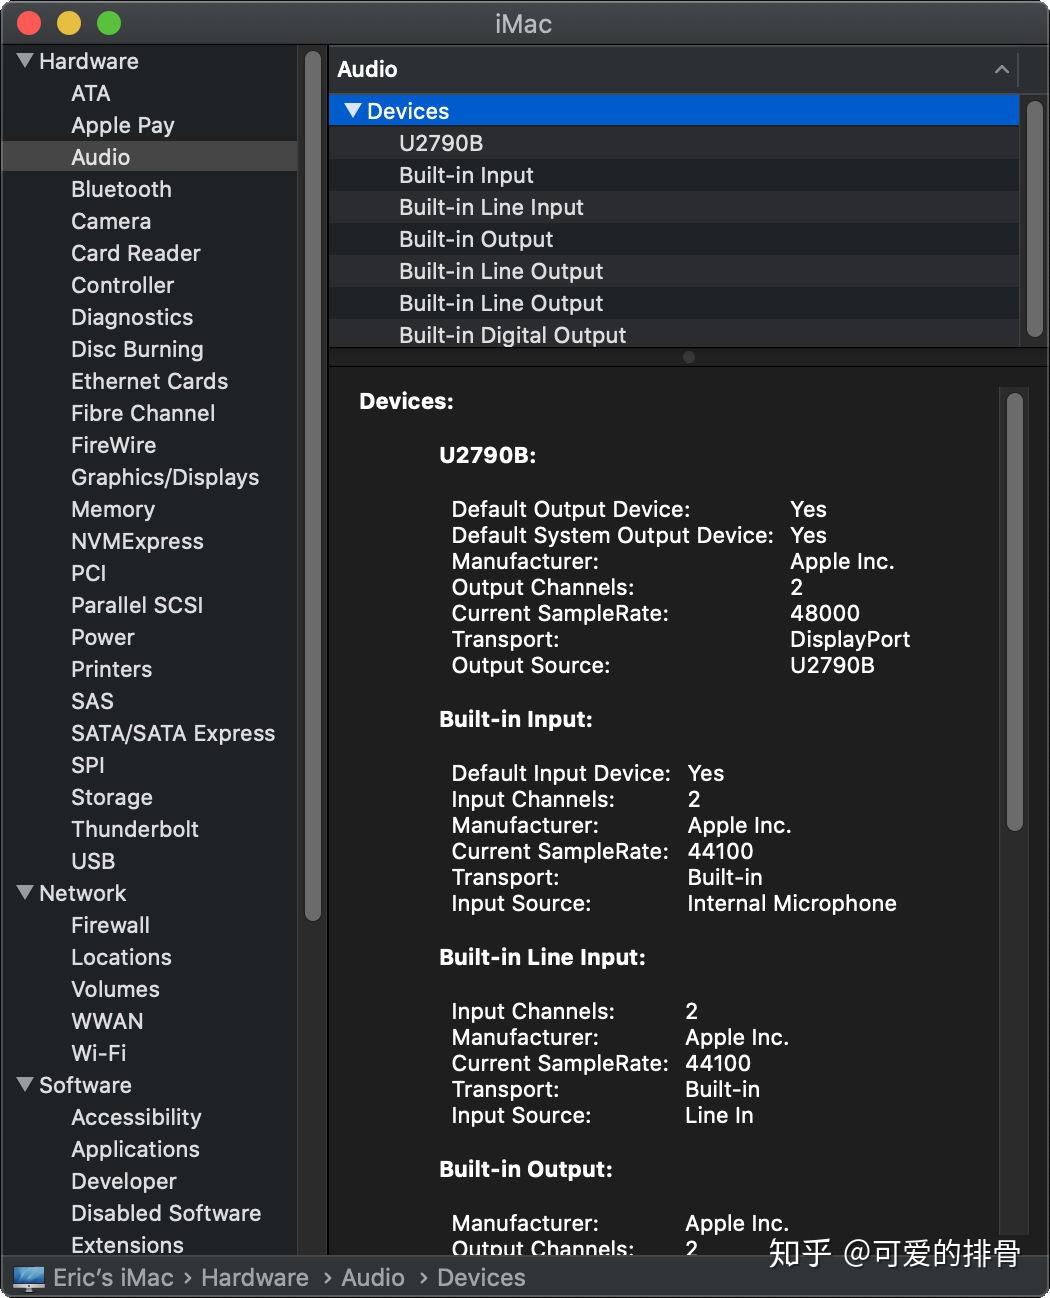Open Applications under Software
1050x1298 pixels.
pyautogui.click(x=135, y=1149)
